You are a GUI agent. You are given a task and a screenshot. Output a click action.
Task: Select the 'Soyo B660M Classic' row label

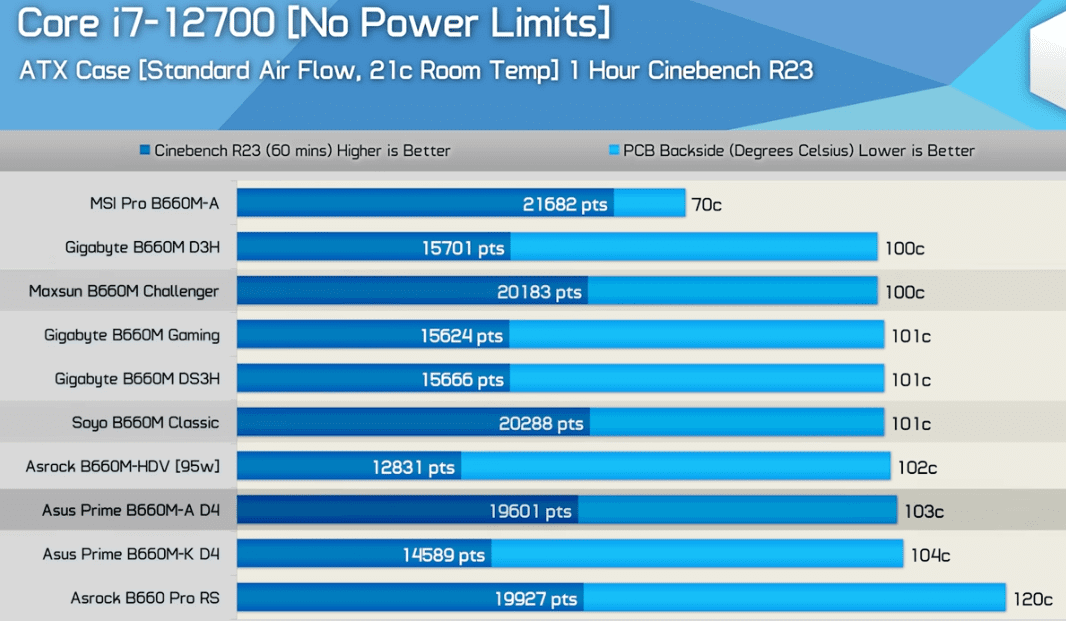tap(145, 423)
